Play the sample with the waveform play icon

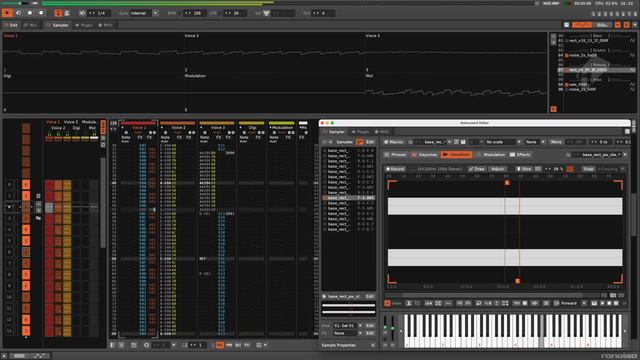pos(602,303)
